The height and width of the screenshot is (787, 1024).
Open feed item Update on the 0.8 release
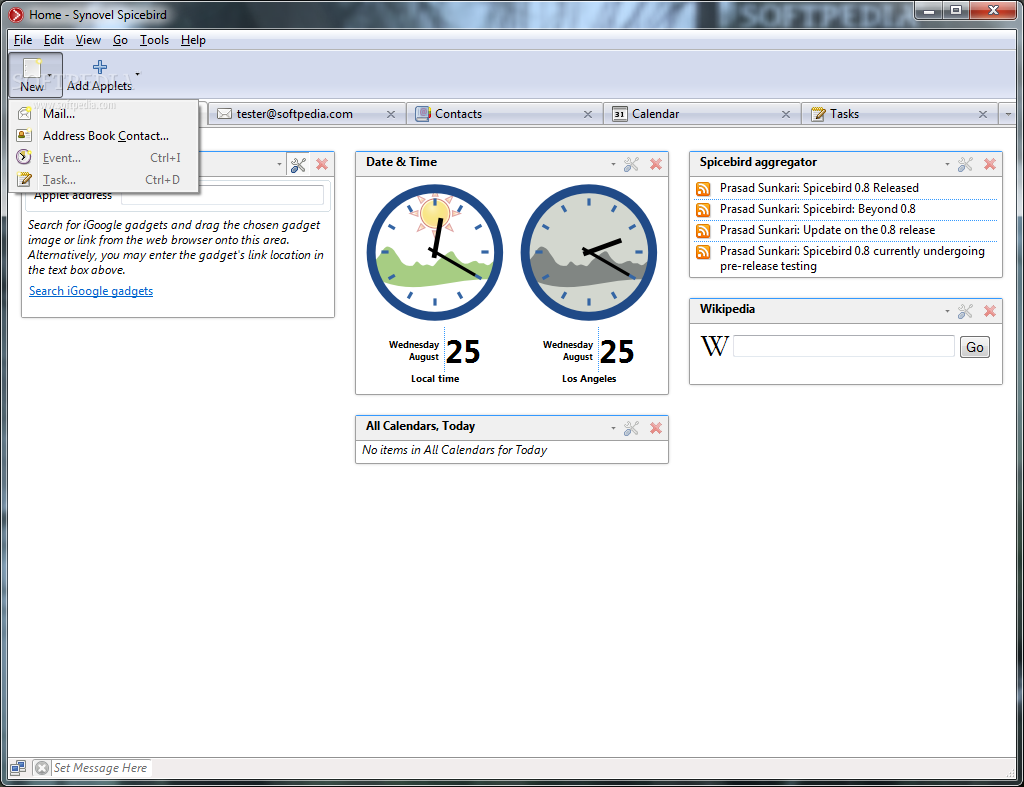(827, 230)
